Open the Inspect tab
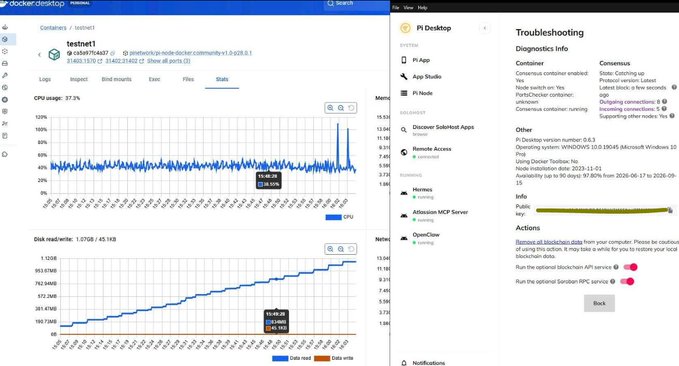Image resolution: width=679 pixels, height=366 pixels. [79, 79]
